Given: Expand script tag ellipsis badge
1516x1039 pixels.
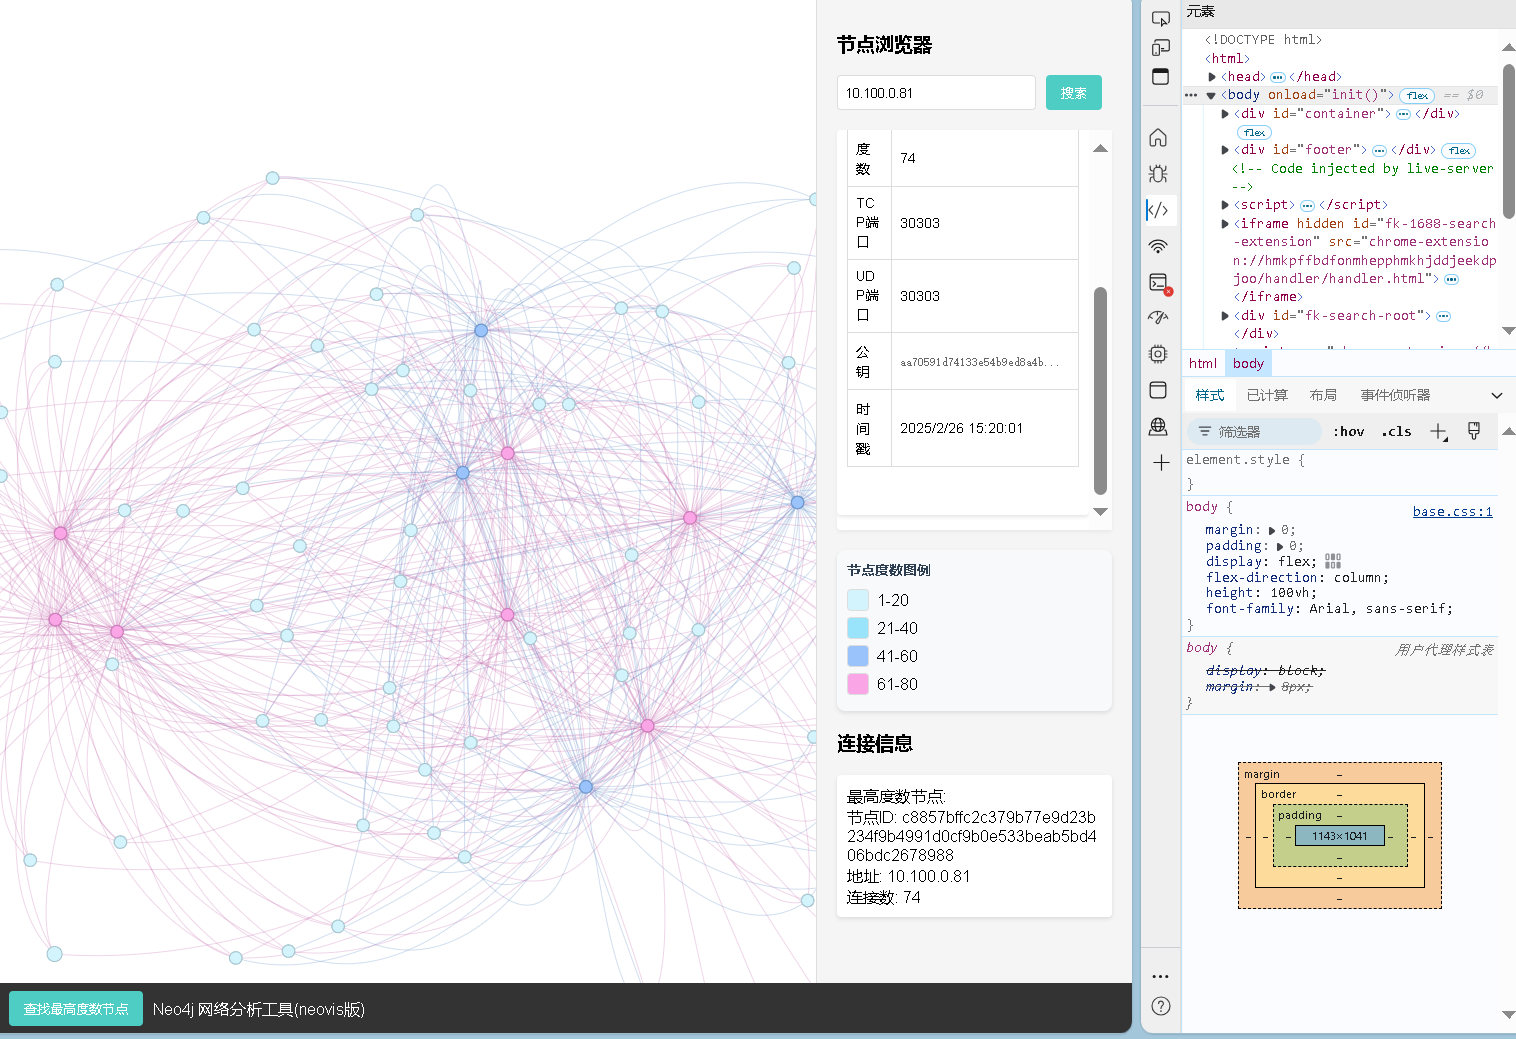Looking at the screenshot, I should coord(1306,206).
